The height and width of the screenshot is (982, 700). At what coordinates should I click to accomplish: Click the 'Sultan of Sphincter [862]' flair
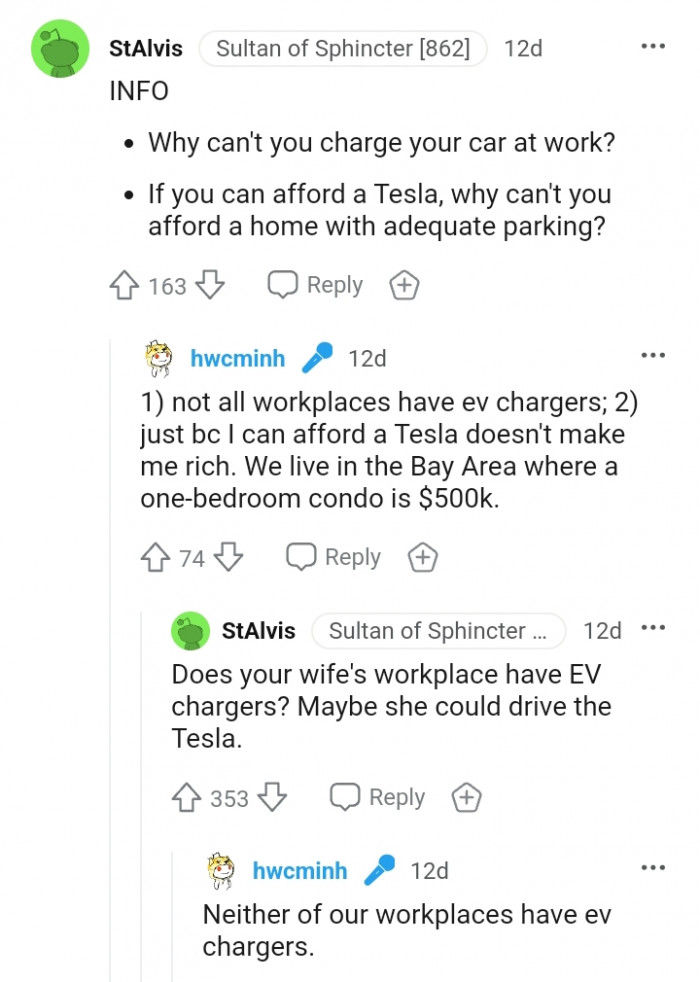[x=343, y=48]
